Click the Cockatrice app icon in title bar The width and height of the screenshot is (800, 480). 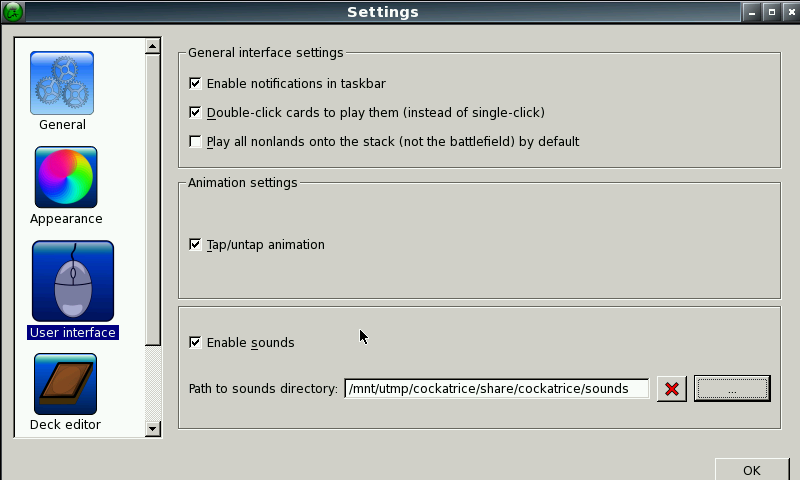[13, 12]
